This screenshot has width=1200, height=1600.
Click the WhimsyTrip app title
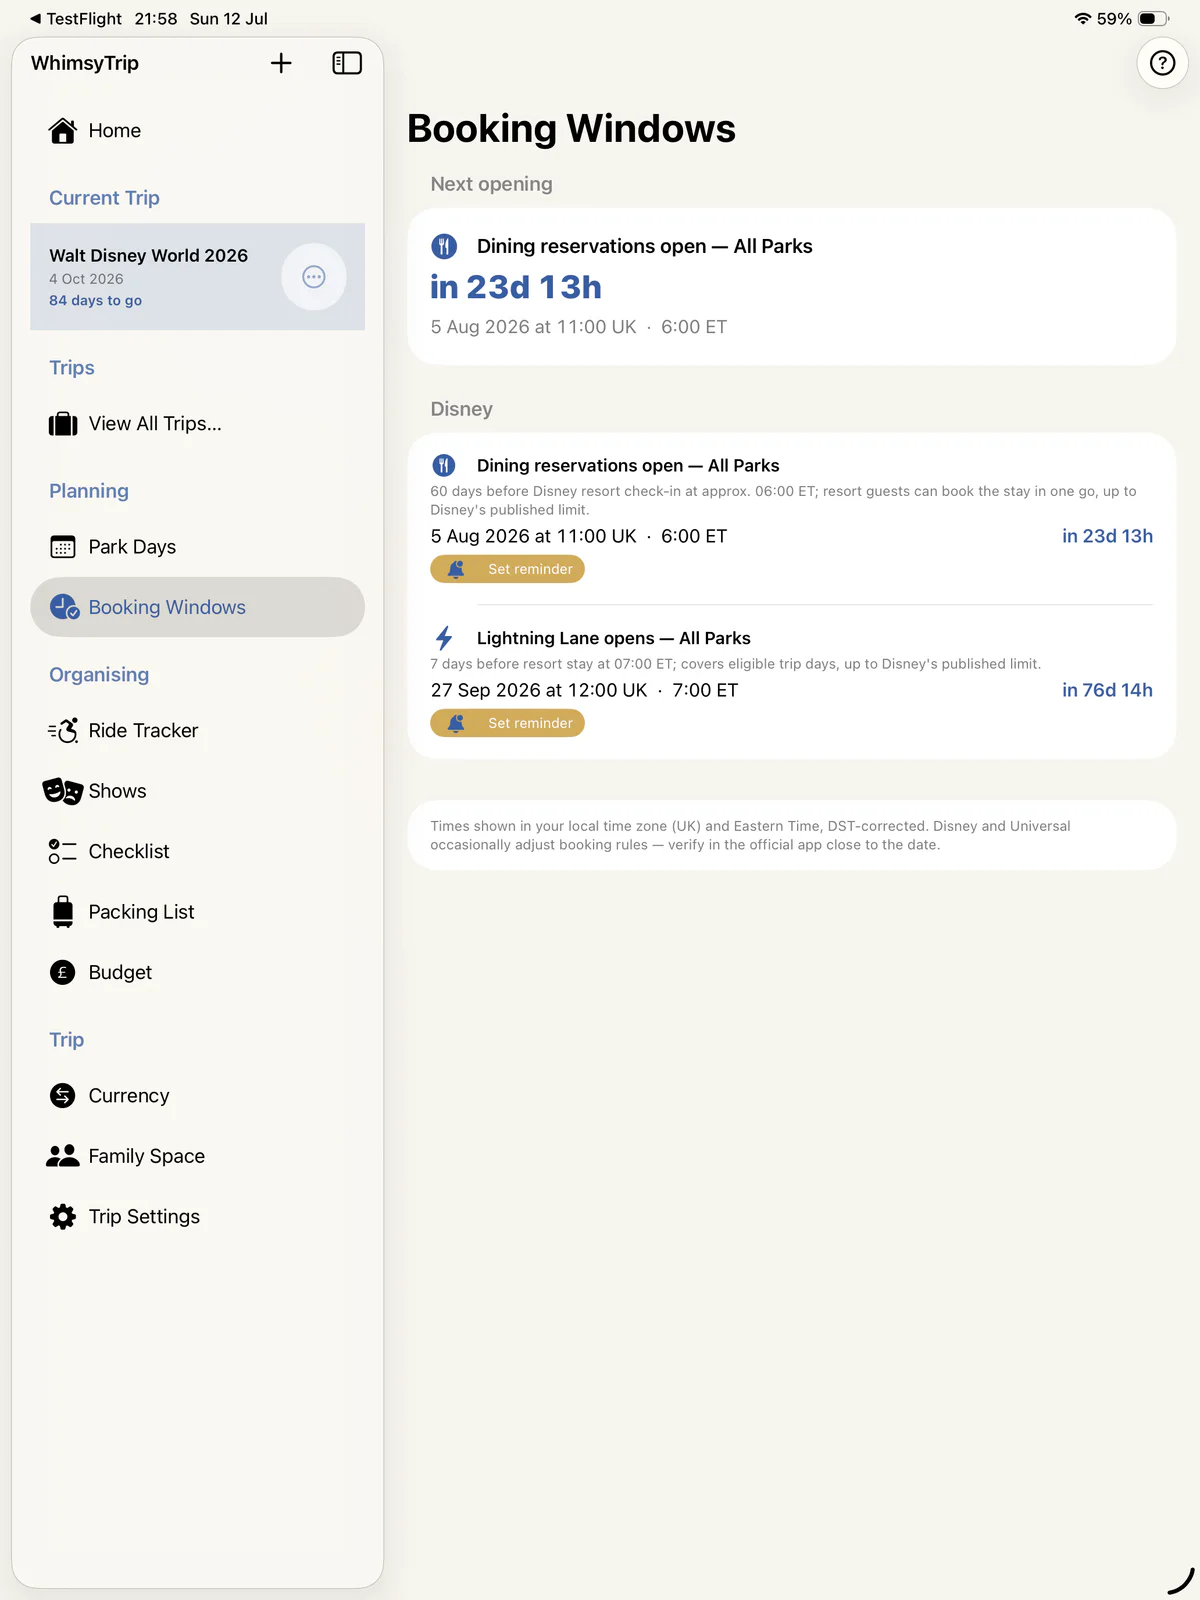85,63
